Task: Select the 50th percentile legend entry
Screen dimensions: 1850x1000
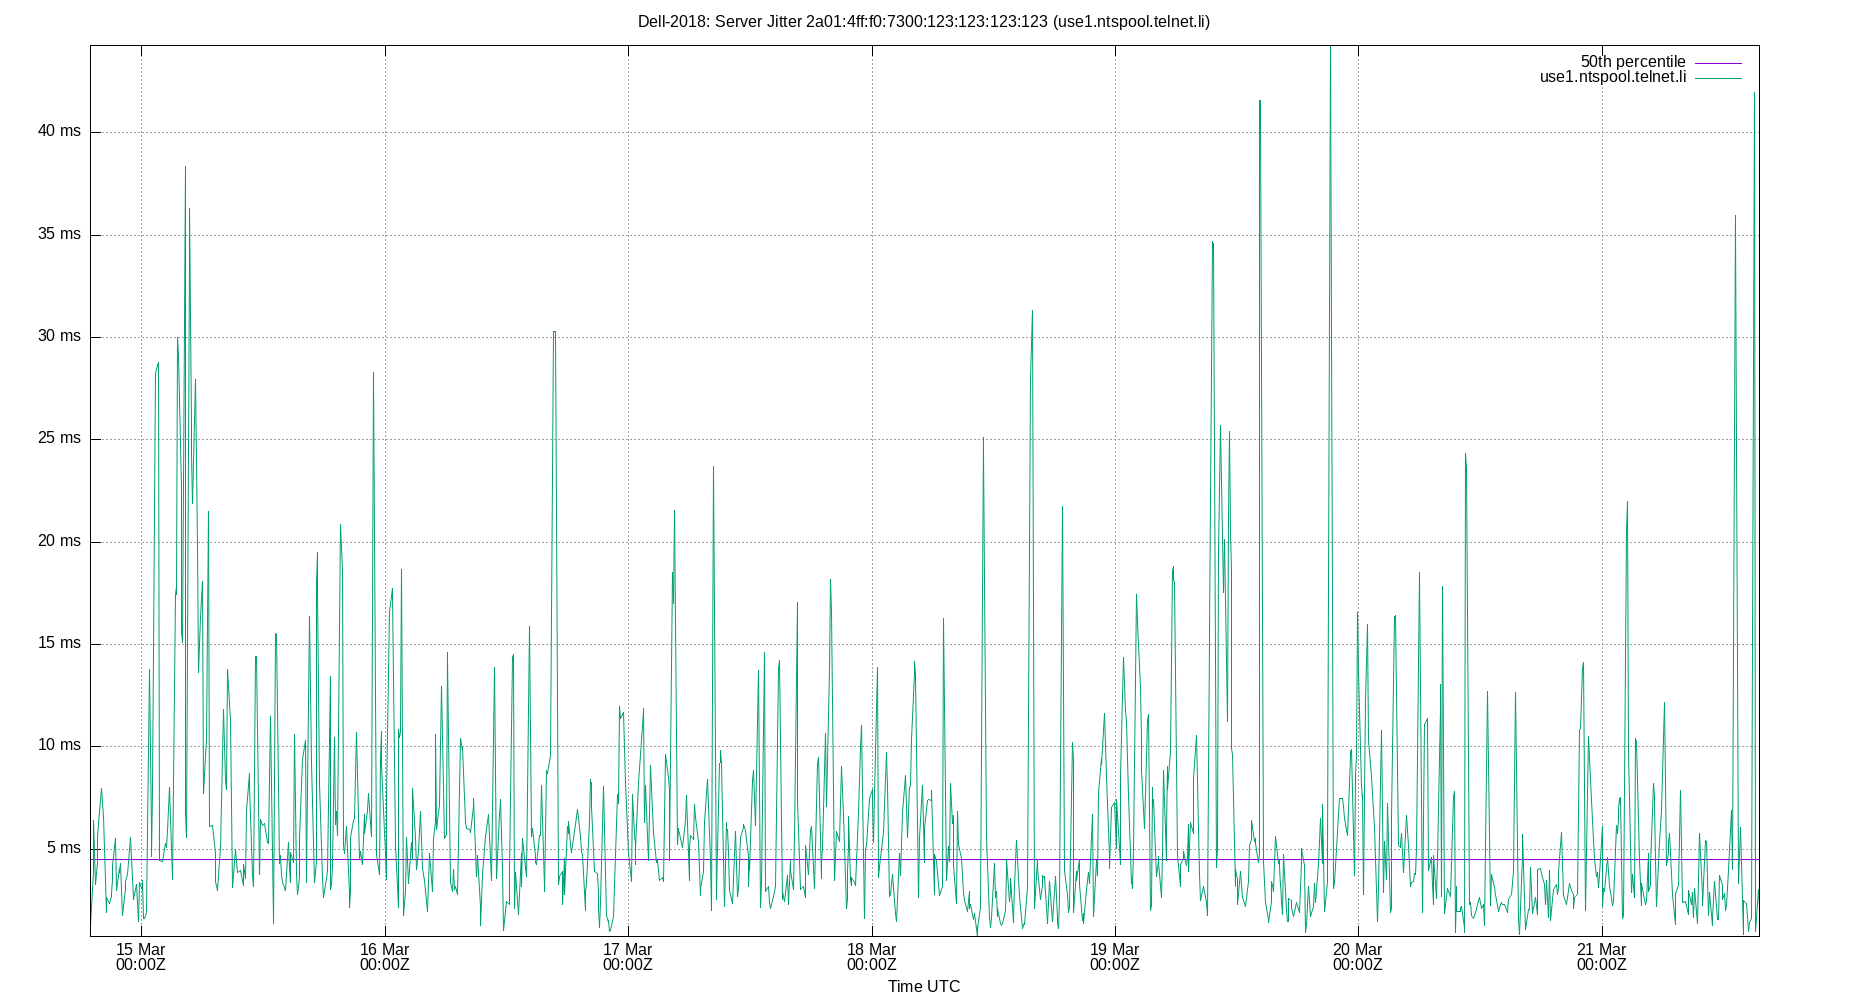Action: tap(1633, 61)
